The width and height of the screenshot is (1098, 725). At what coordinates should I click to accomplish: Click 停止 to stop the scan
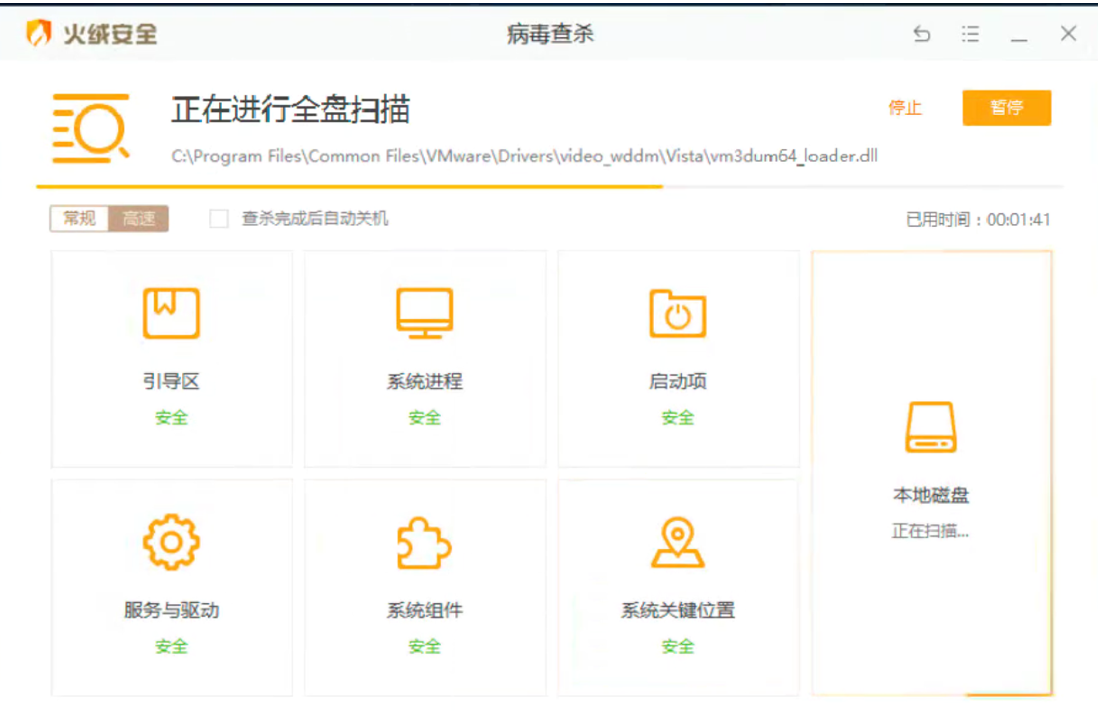point(905,109)
